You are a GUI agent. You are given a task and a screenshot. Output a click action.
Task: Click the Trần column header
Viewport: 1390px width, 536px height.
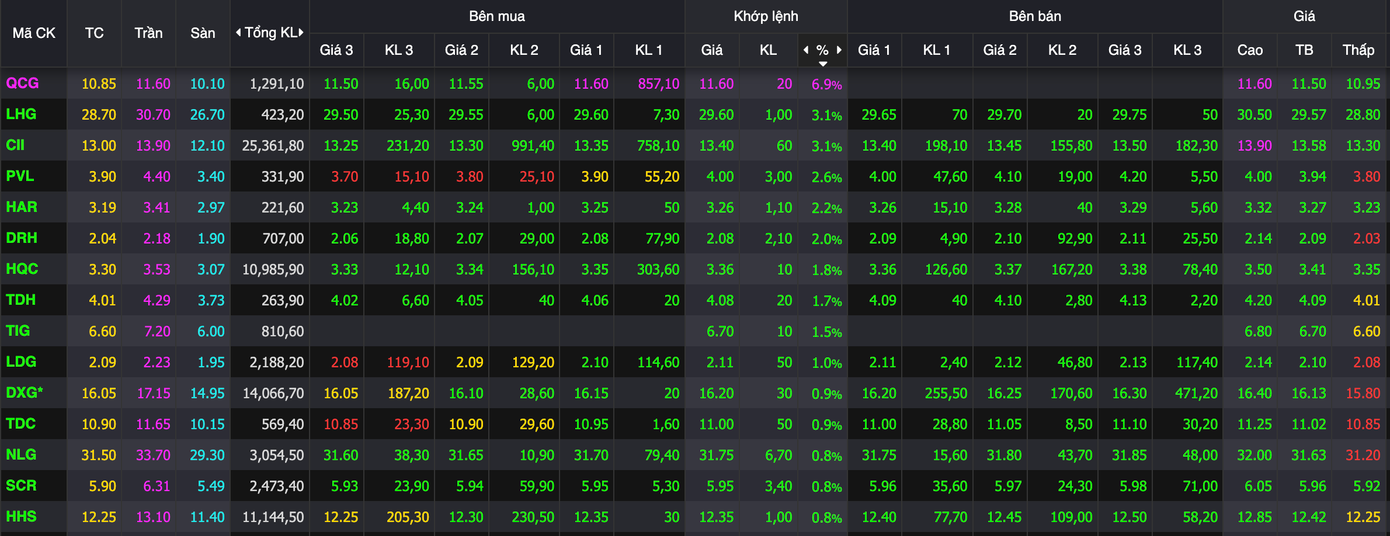(x=148, y=33)
